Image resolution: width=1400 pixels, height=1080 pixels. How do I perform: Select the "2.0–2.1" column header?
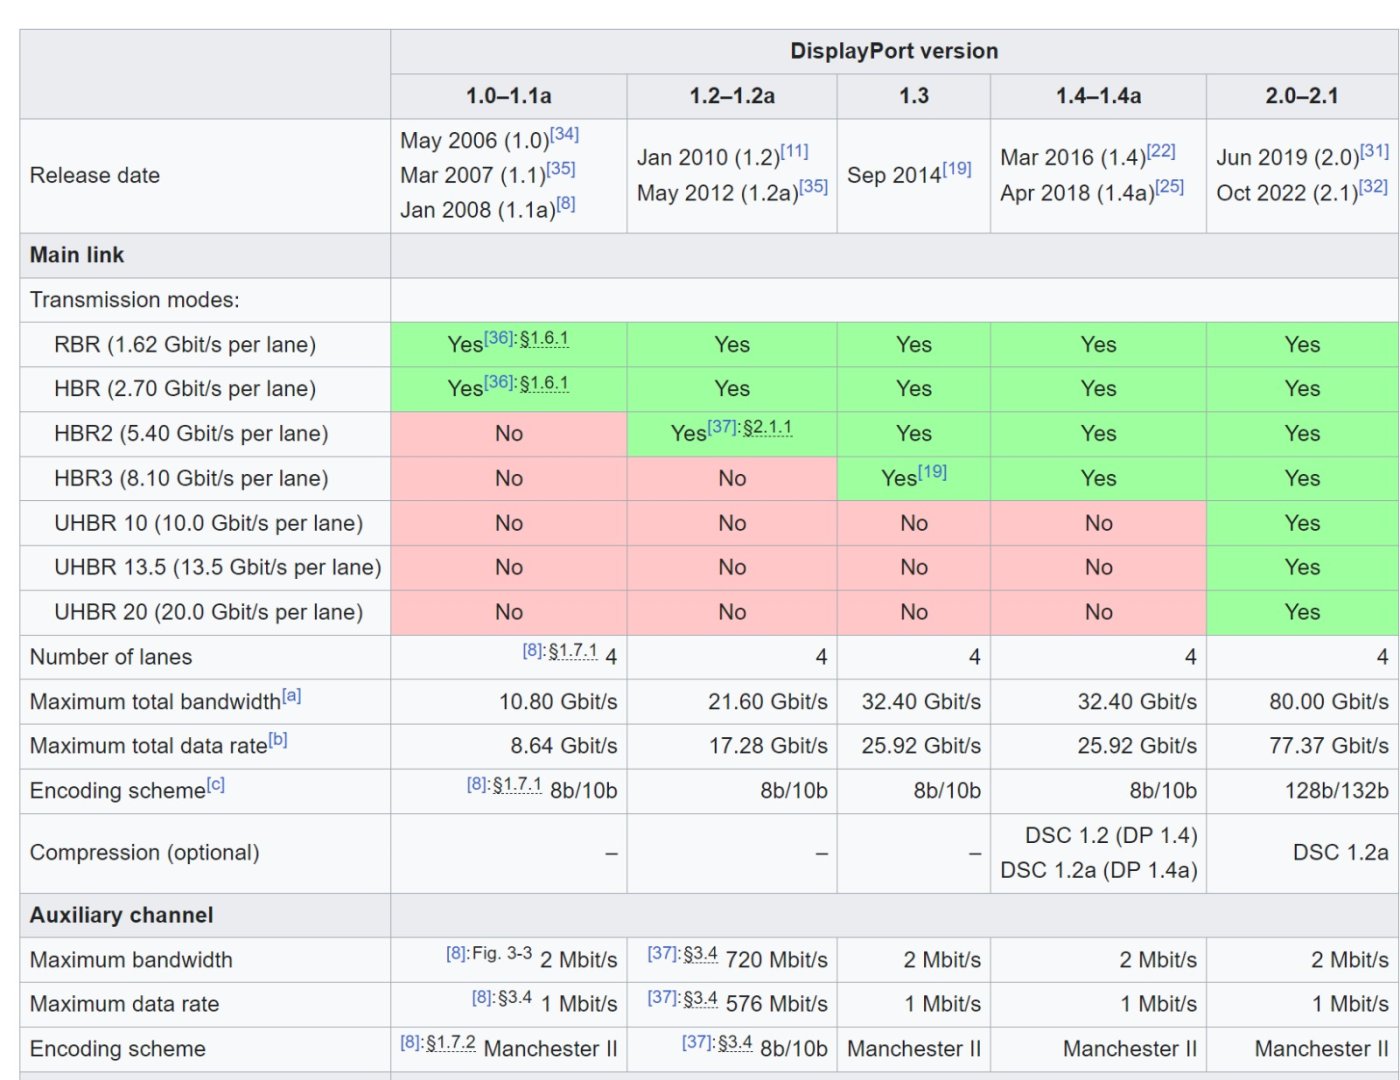1302,96
